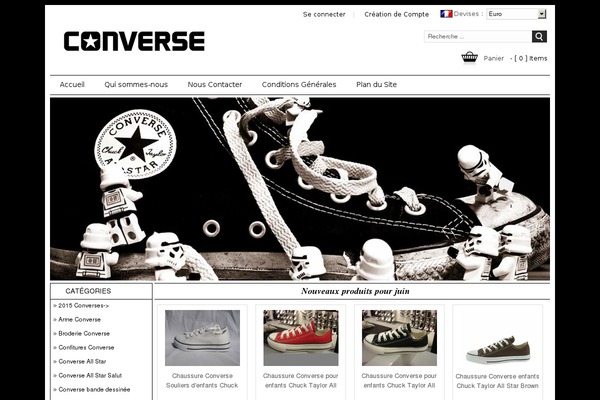
Task: Open Chaussure Converse enfants Chuck Taylor Brown link
Action: click(497, 381)
